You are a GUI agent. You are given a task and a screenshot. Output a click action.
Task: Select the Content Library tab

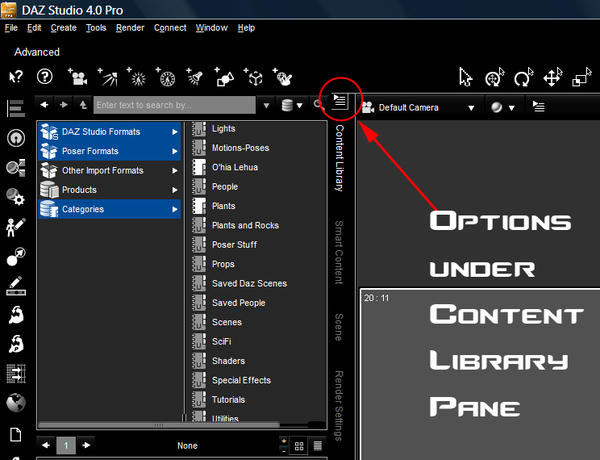(x=339, y=158)
